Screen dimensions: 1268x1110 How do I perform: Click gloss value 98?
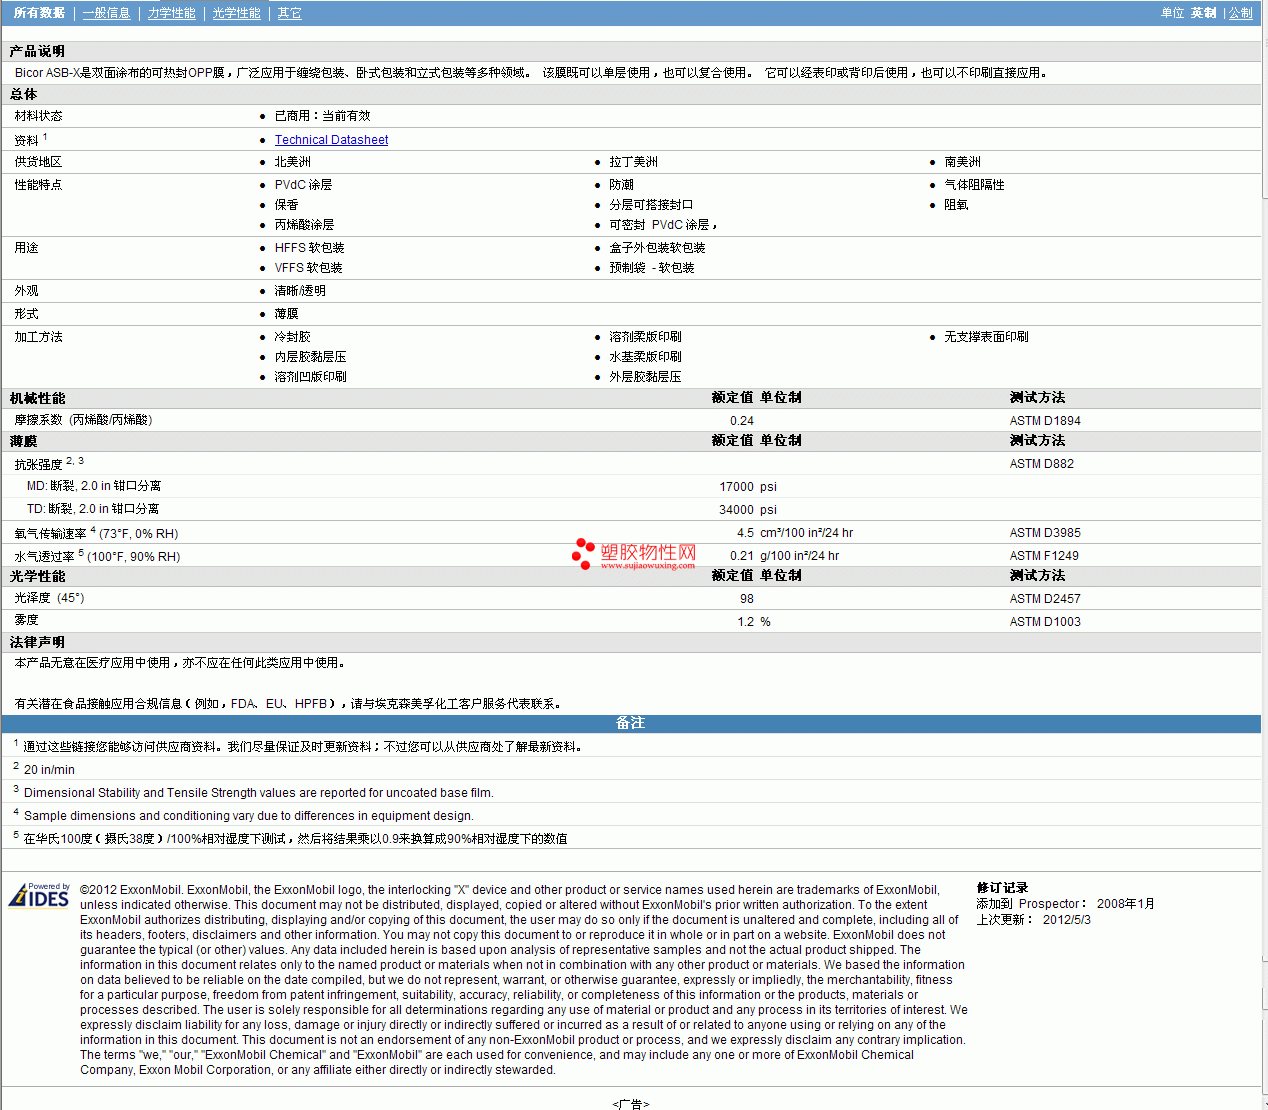pos(747,599)
